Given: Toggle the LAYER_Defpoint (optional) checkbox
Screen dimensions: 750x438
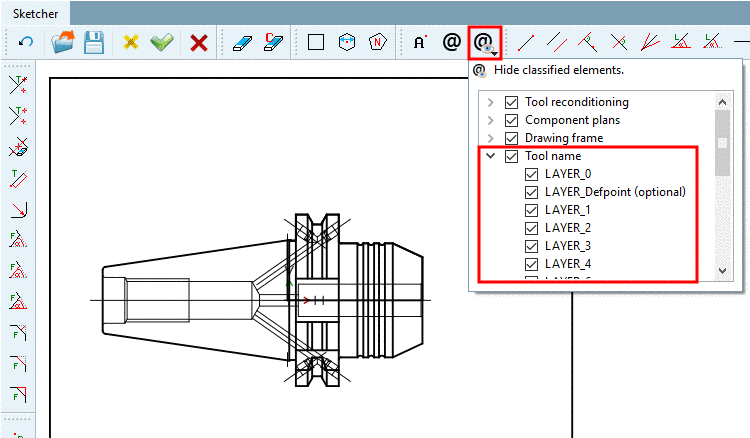Looking at the screenshot, I should pos(531,192).
